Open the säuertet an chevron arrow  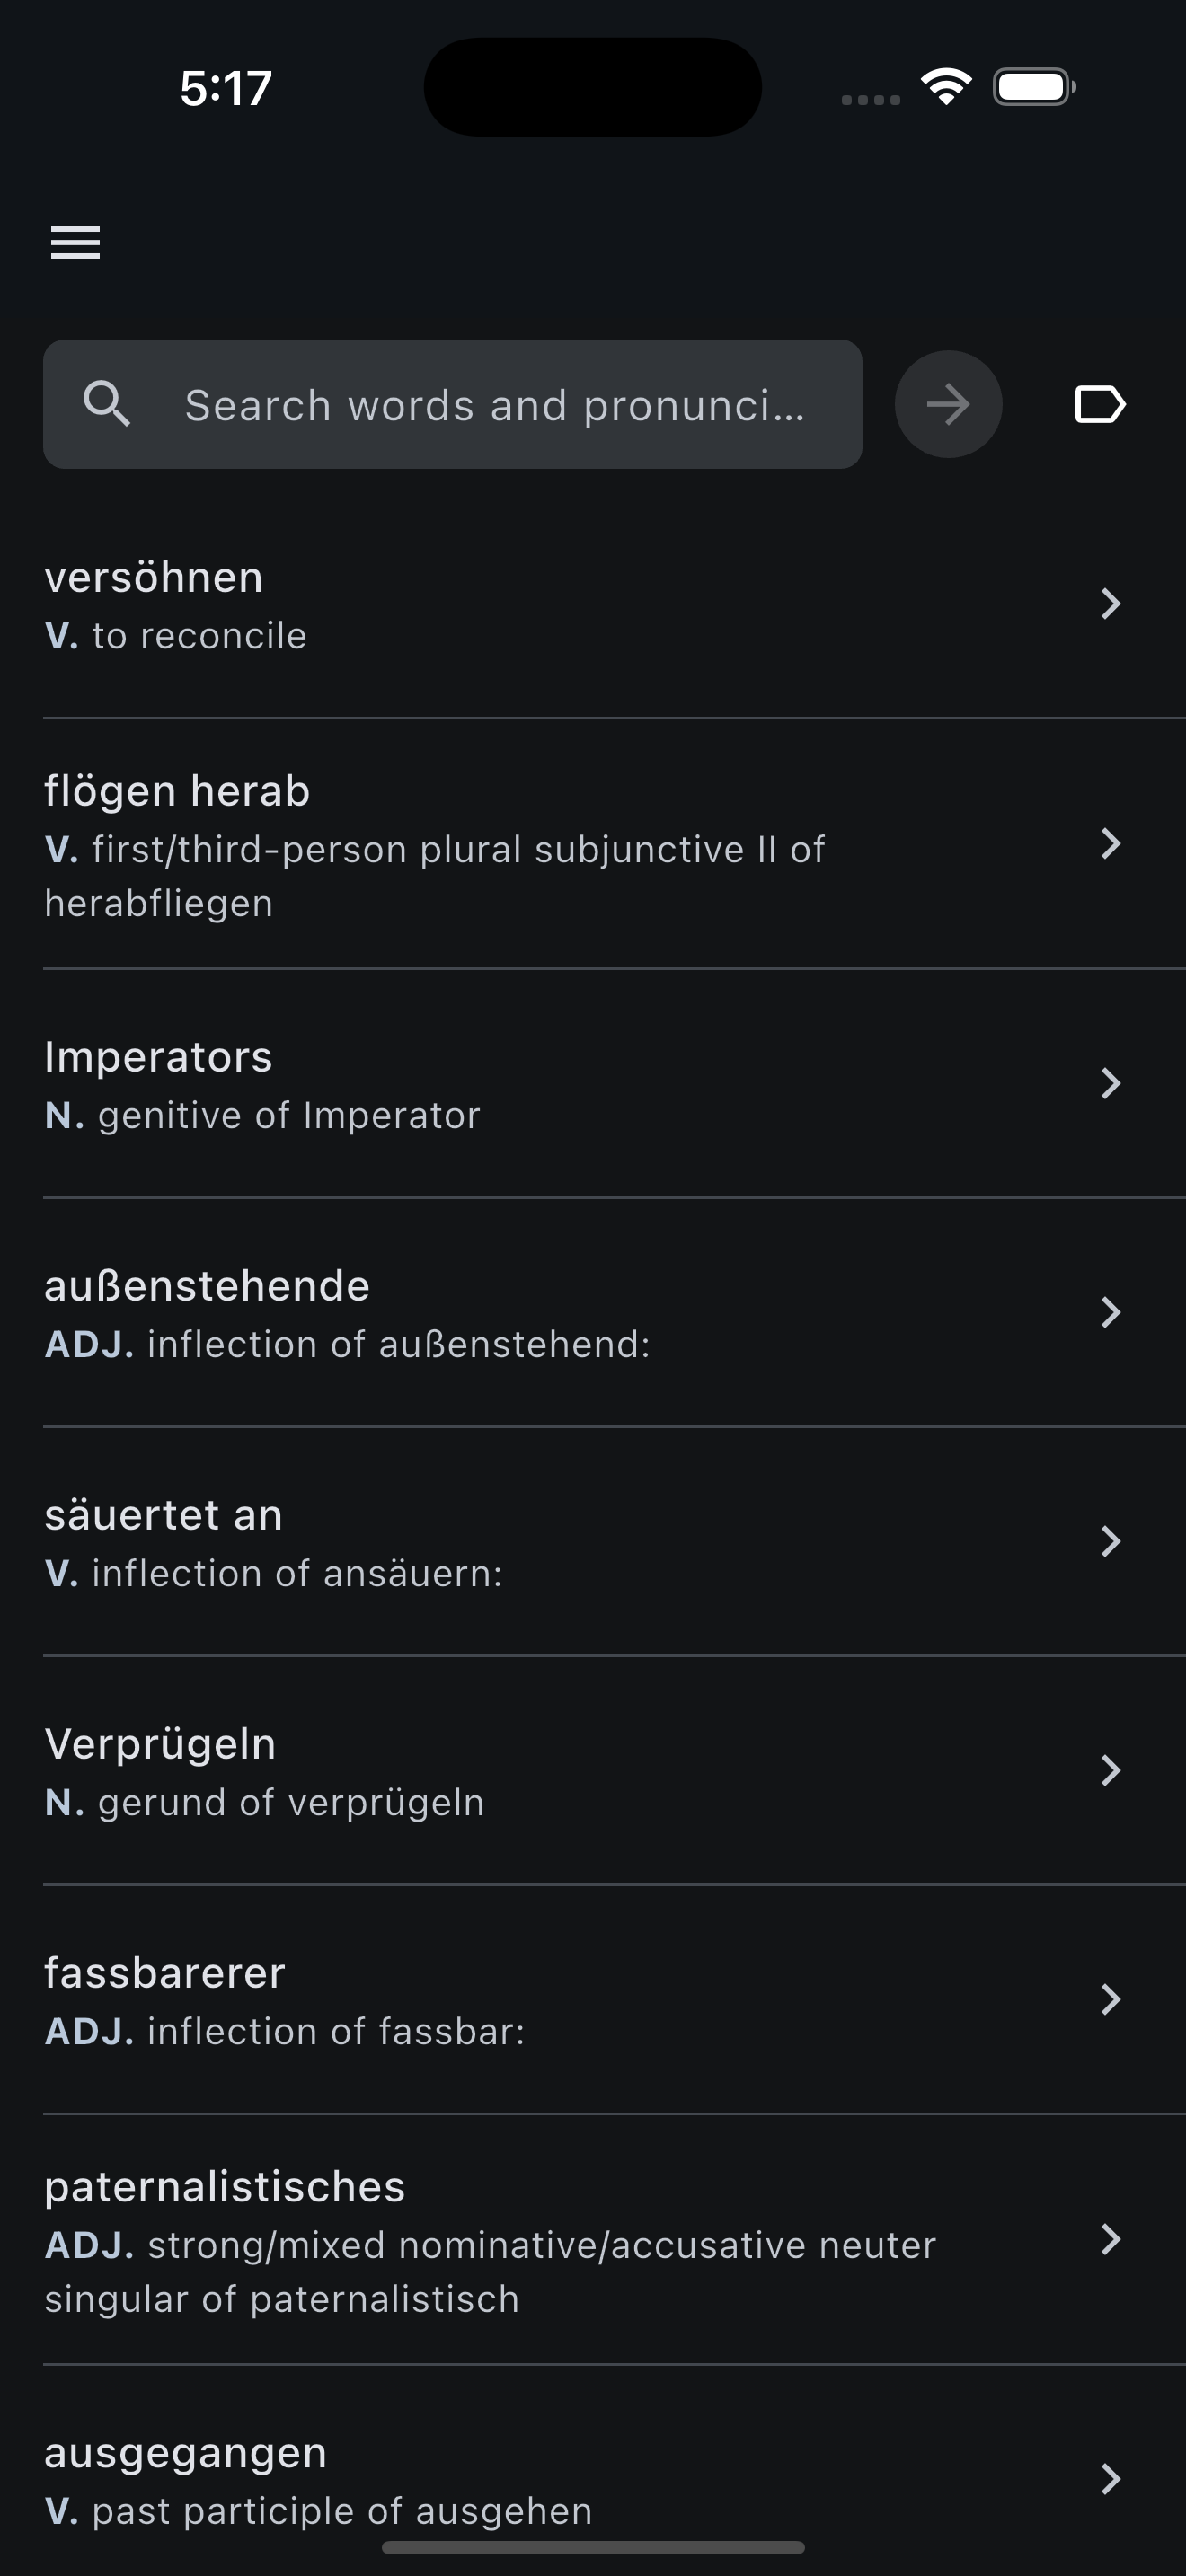pyautogui.click(x=1110, y=1541)
